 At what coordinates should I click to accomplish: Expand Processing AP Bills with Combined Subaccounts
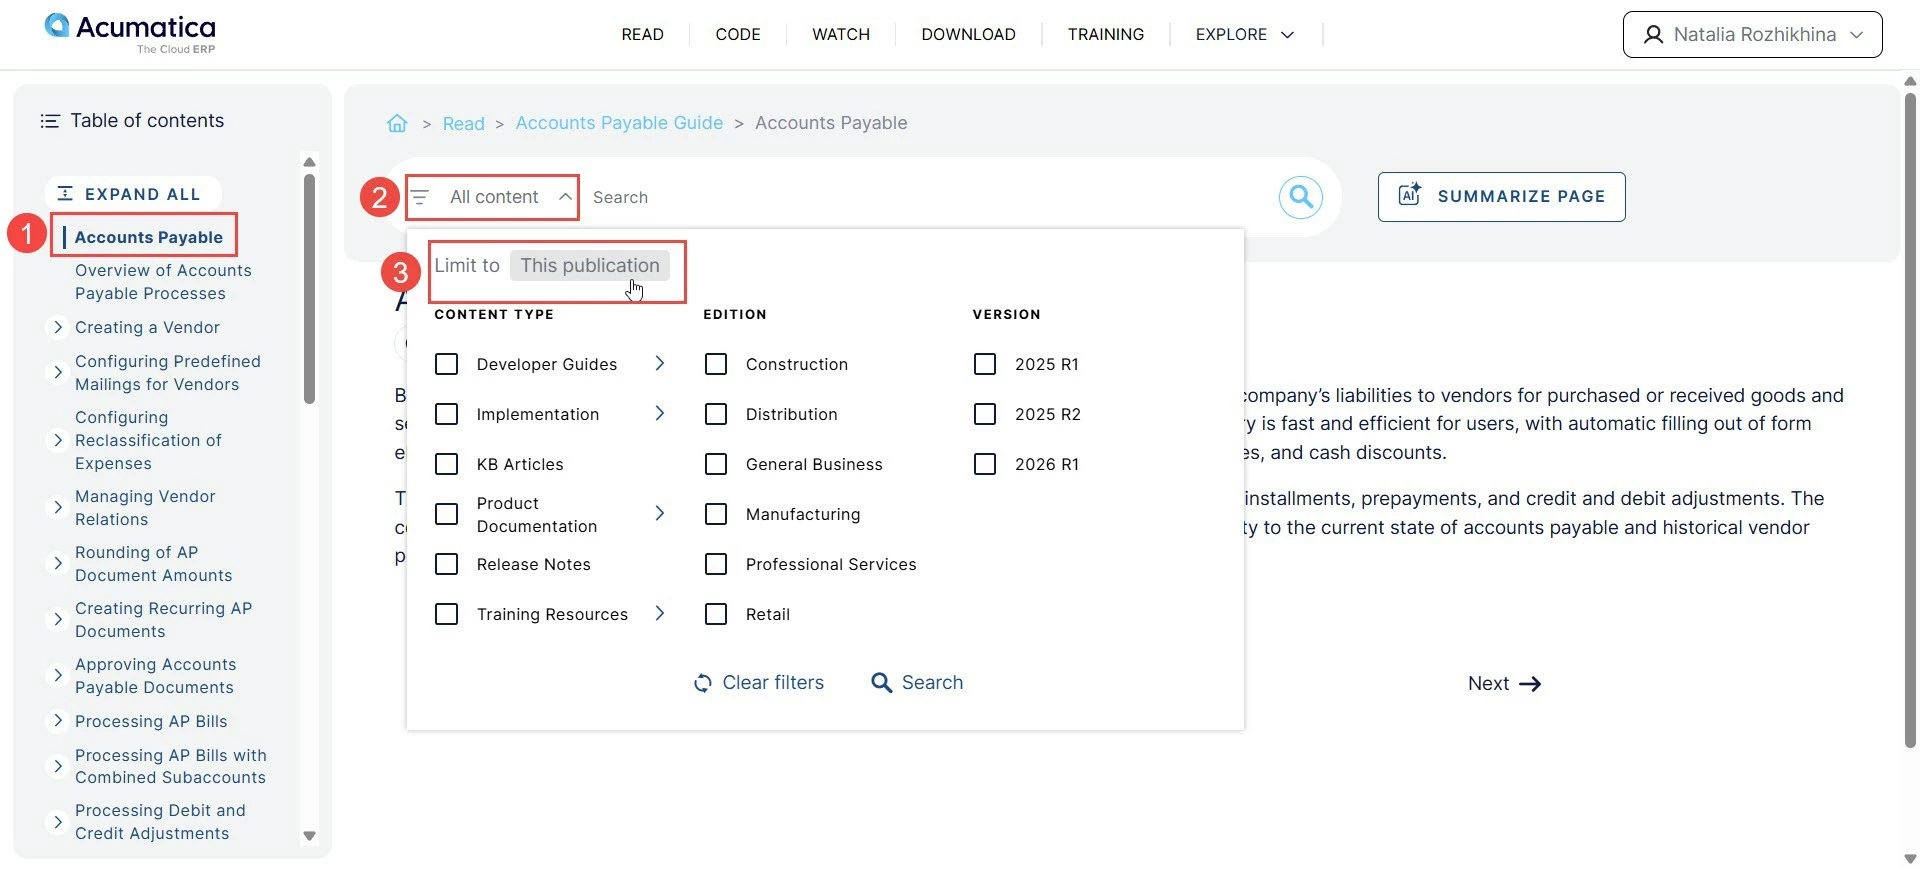[58, 766]
